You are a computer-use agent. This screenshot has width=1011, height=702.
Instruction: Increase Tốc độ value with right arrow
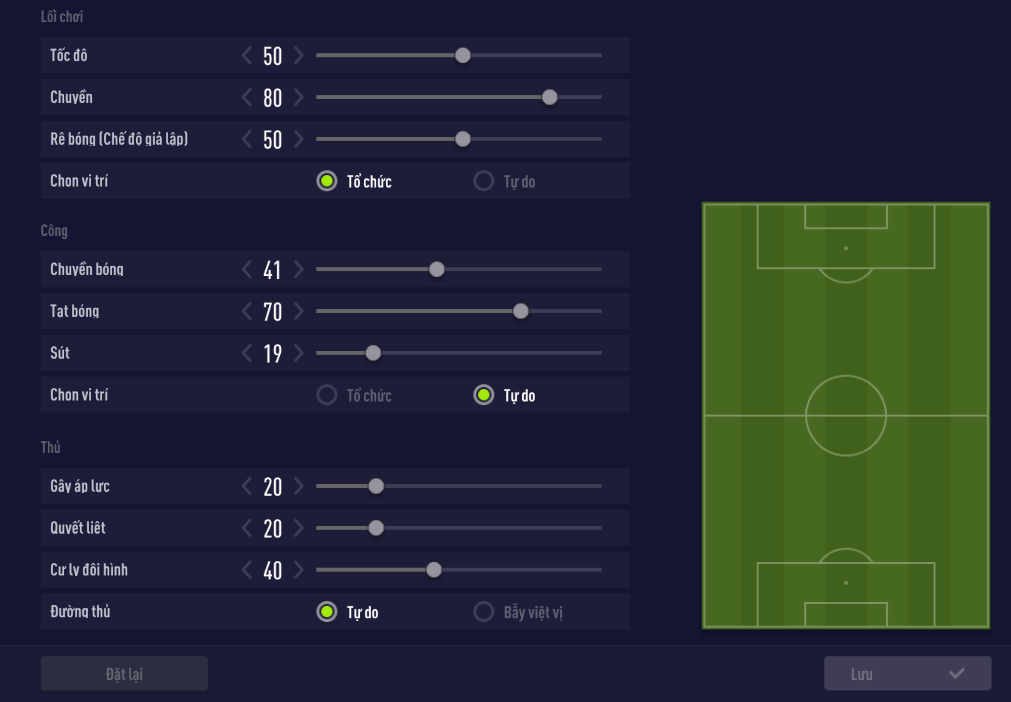[298, 56]
